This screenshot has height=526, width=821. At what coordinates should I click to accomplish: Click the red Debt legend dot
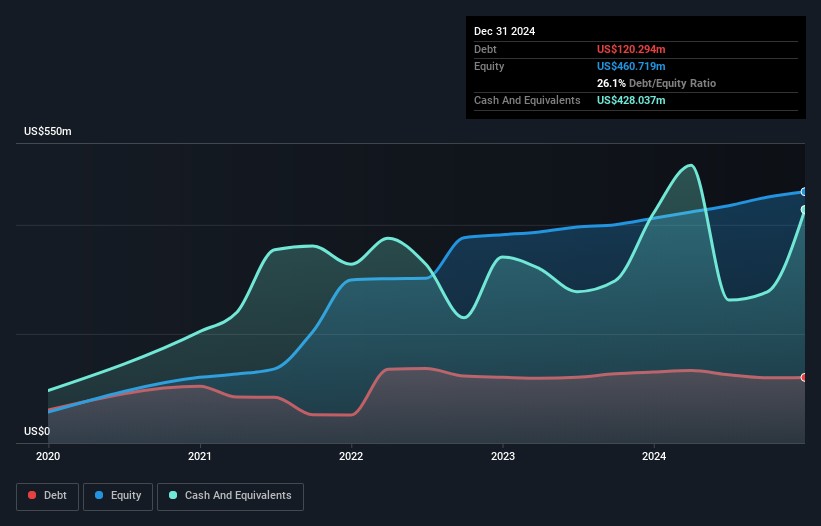coord(32,495)
